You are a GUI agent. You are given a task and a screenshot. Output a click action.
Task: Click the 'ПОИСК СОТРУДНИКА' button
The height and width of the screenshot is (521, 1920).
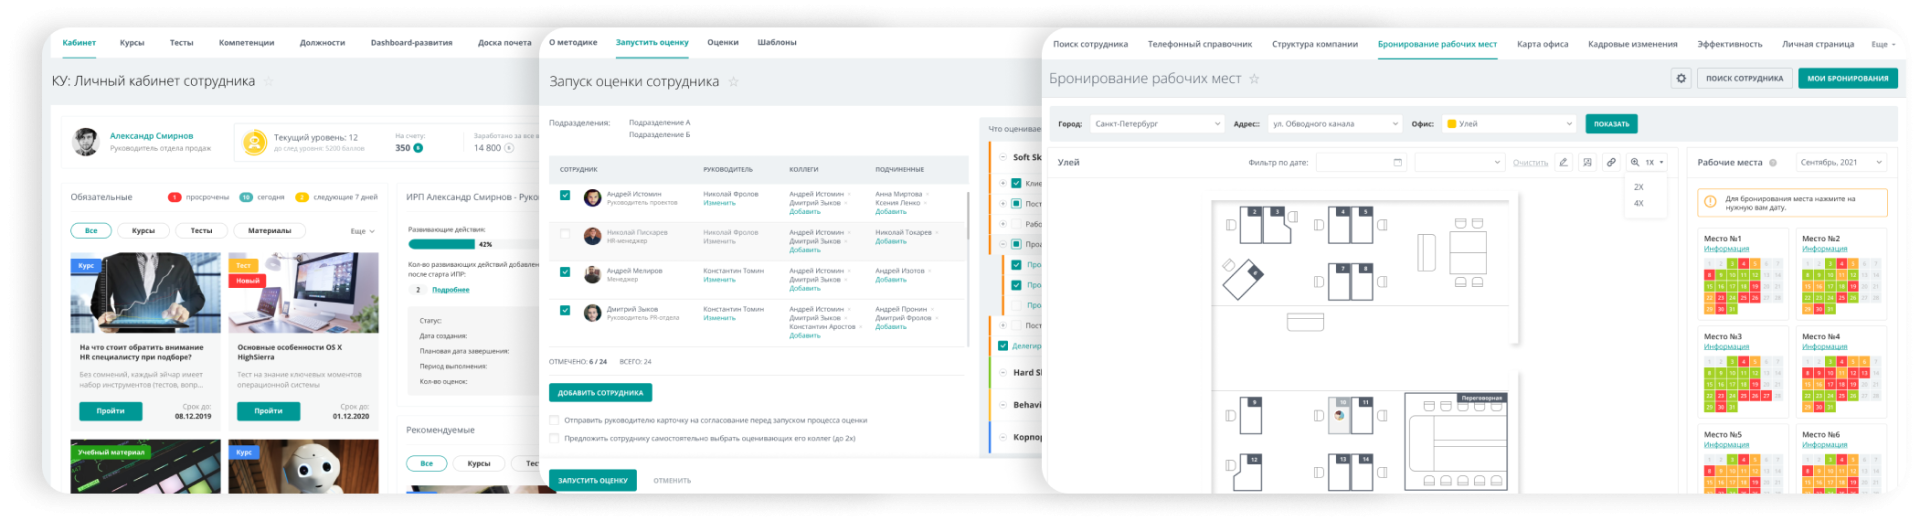(1744, 78)
